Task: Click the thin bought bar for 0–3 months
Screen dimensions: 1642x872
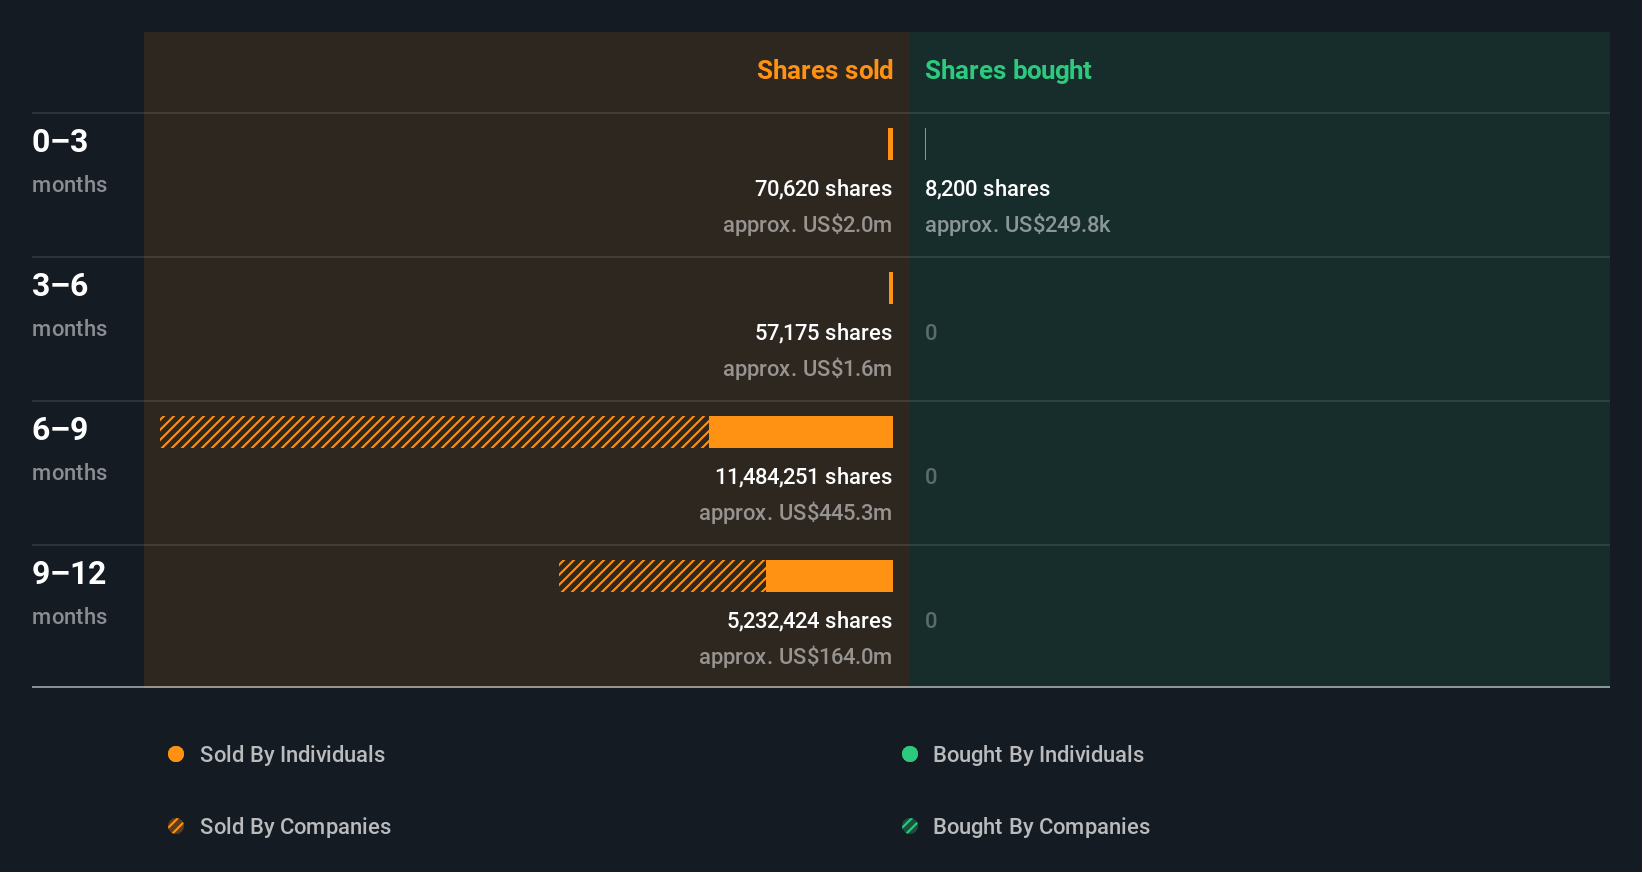Action: pos(926,144)
